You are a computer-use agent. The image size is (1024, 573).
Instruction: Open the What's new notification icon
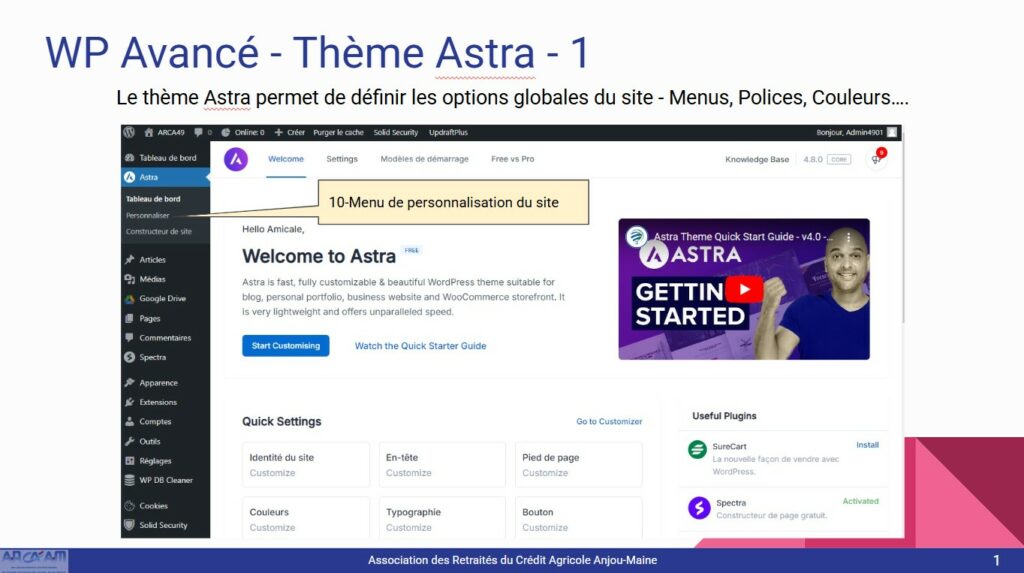click(x=876, y=159)
